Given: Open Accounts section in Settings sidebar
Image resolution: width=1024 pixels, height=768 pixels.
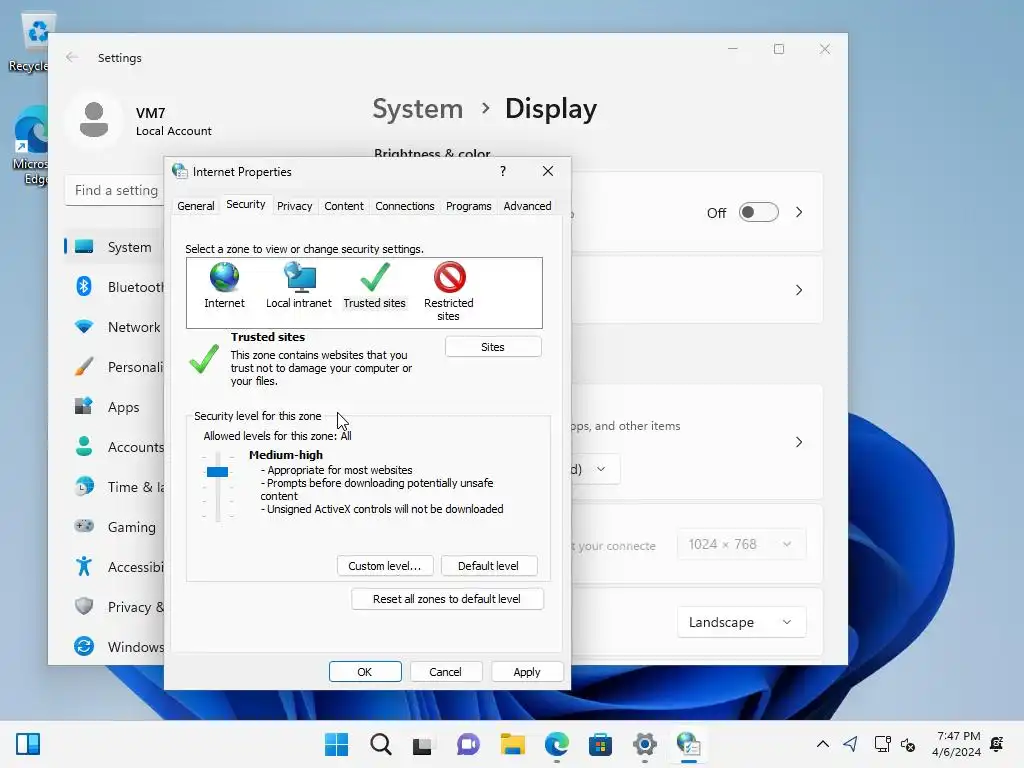Looking at the screenshot, I should [114, 447].
